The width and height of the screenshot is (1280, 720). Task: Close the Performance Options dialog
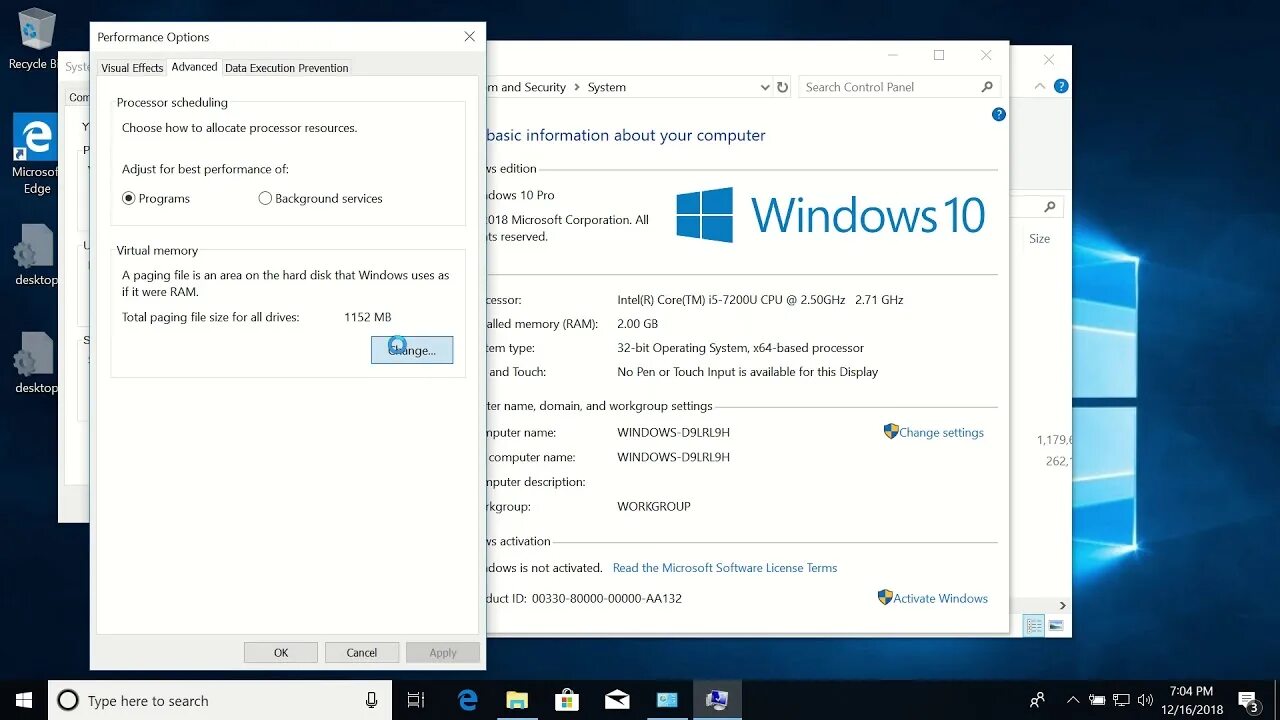coord(469,37)
